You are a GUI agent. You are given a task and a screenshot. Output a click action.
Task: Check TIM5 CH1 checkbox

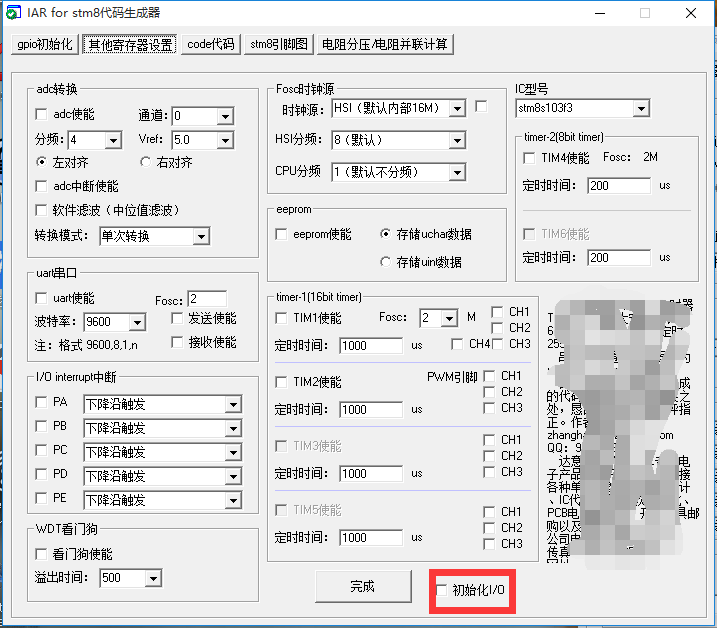489,512
